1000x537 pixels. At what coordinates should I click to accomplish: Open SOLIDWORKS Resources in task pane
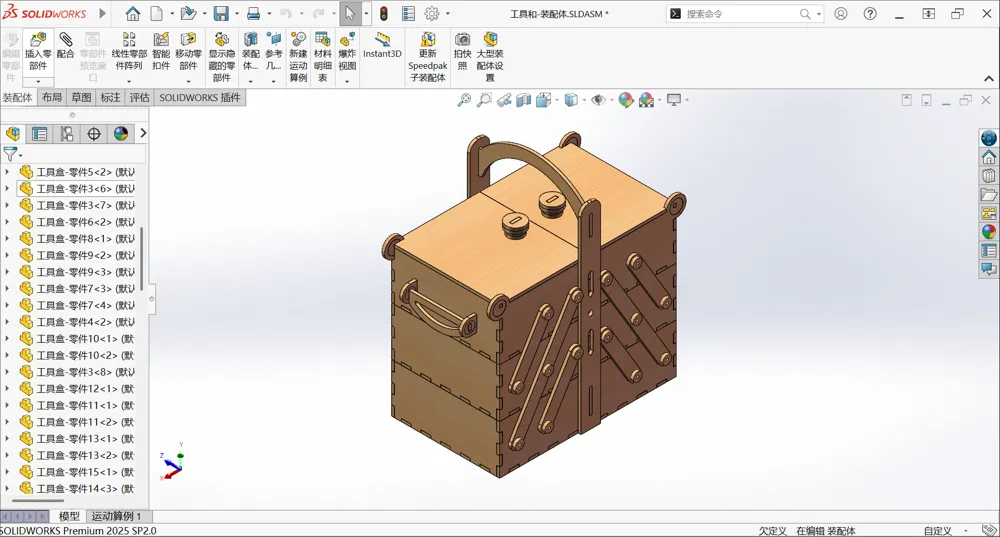pyautogui.click(x=989, y=157)
